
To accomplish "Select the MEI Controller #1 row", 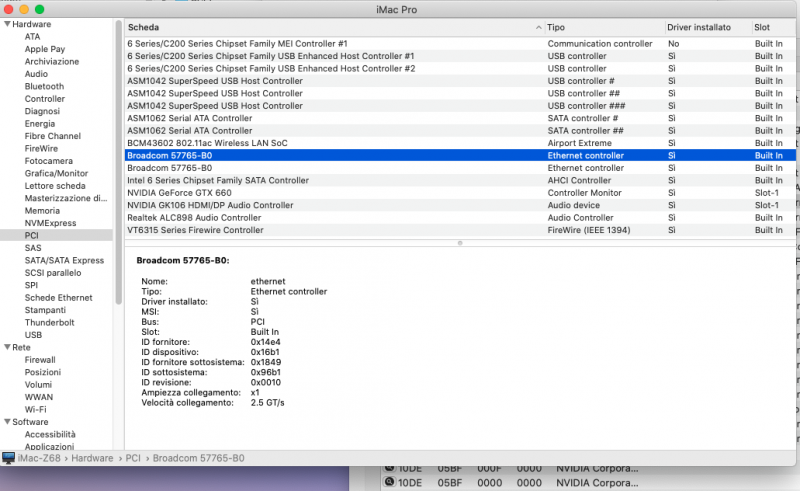I will (460, 44).
